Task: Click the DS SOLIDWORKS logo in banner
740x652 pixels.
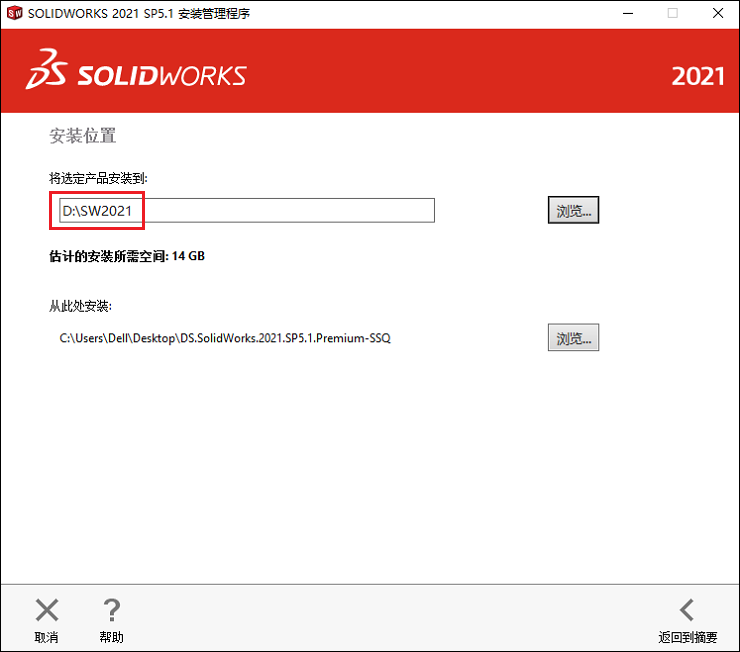Action: [x=136, y=70]
